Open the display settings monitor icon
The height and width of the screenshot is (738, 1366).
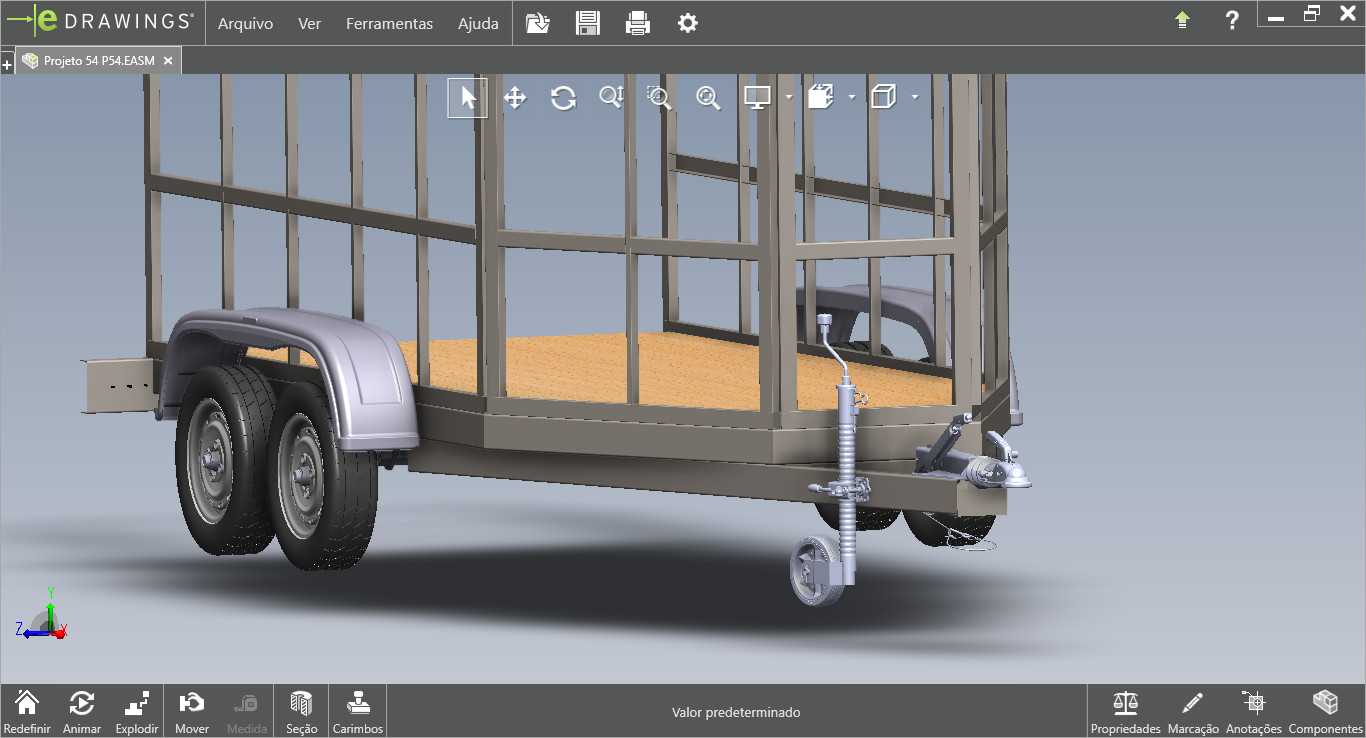click(x=758, y=97)
